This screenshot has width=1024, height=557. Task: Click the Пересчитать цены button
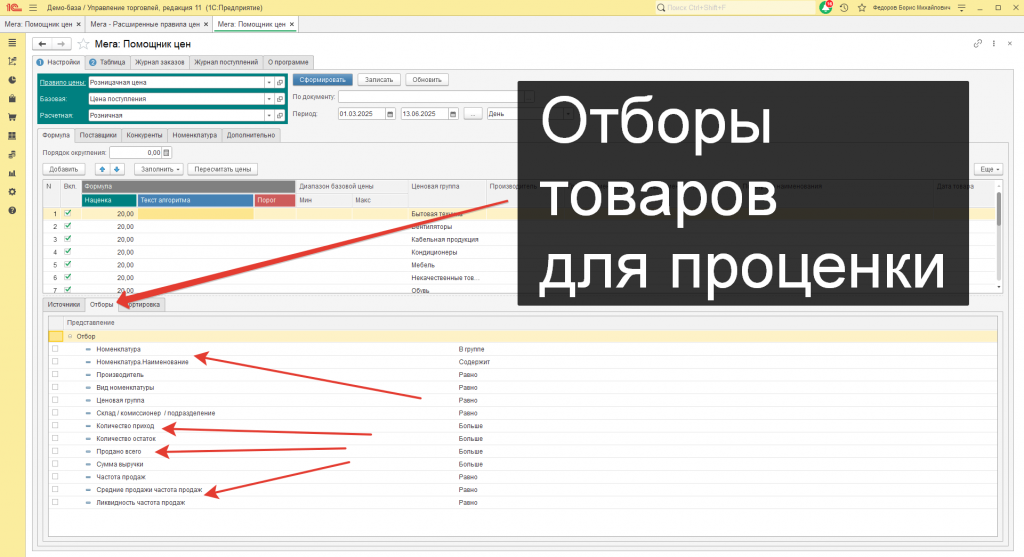[x=223, y=169]
